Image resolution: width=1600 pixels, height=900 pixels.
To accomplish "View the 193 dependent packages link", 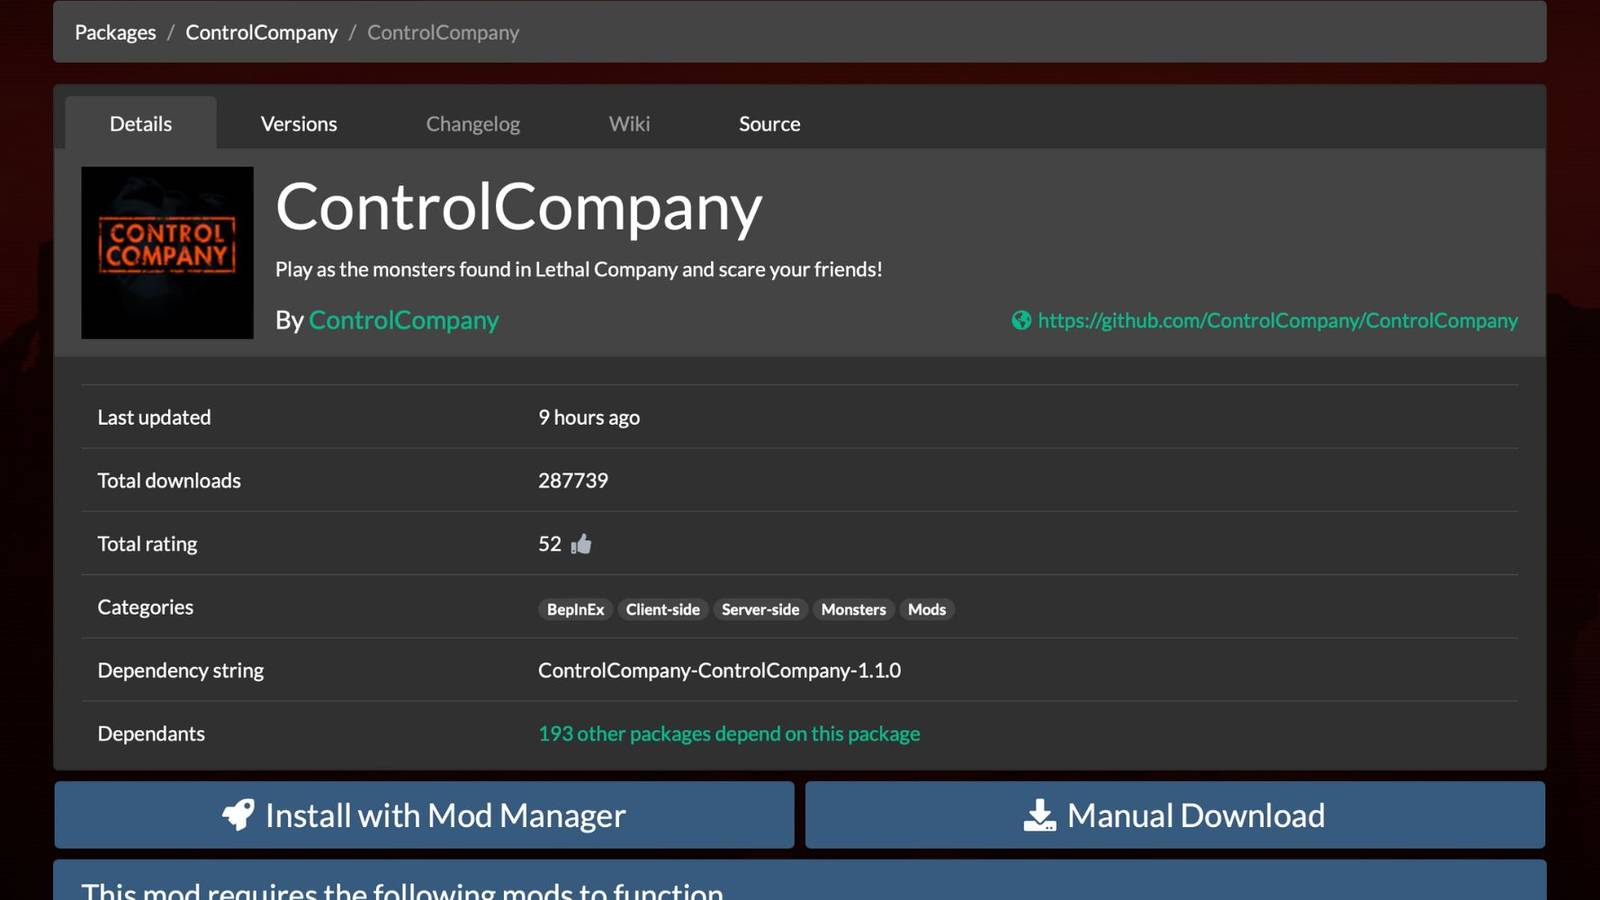I will pos(729,733).
